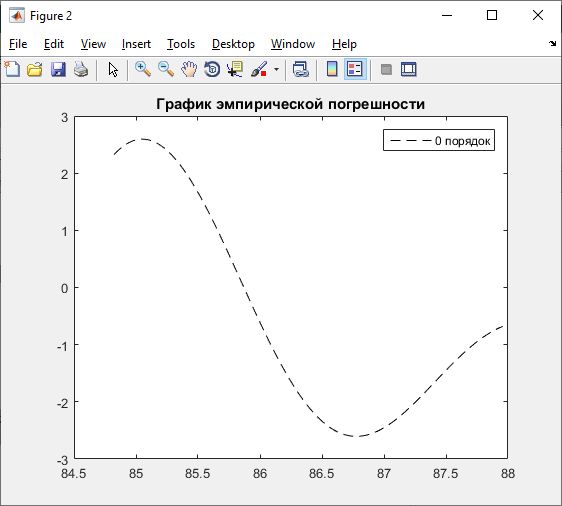The width and height of the screenshot is (562, 506).
Task: Click the x-axis tick label 87.5
Action: coord(446,474)
